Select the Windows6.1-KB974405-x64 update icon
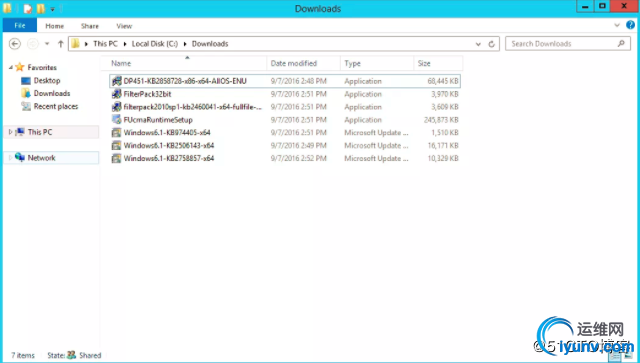Screen dimensions: 640x363 click(116, 133)
